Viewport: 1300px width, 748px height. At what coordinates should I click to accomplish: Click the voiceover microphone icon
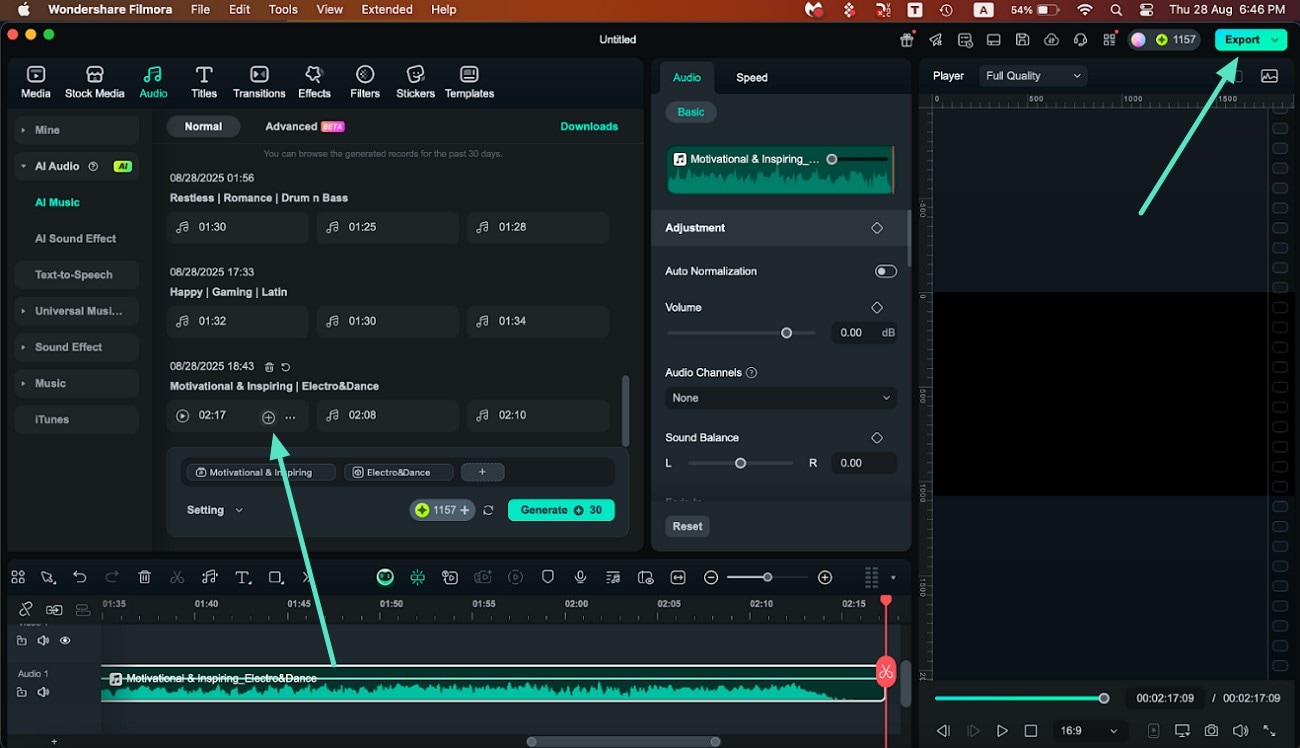point(580,577)
